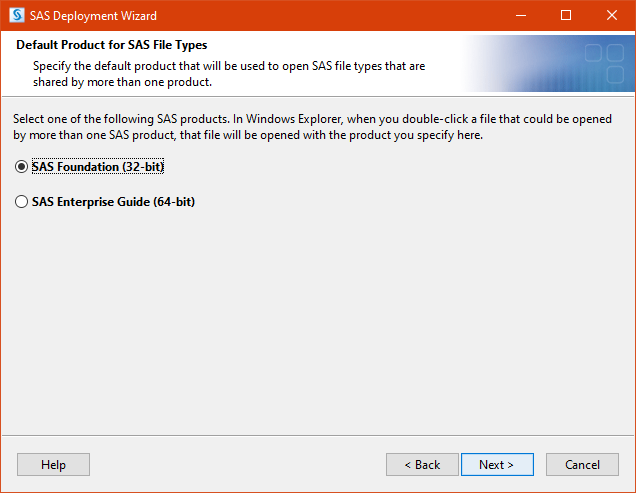The height and width of the screenshot is (493, 636).
Task: Click the 'Specify the default product' description text
Action: click(x=229, y=74)
